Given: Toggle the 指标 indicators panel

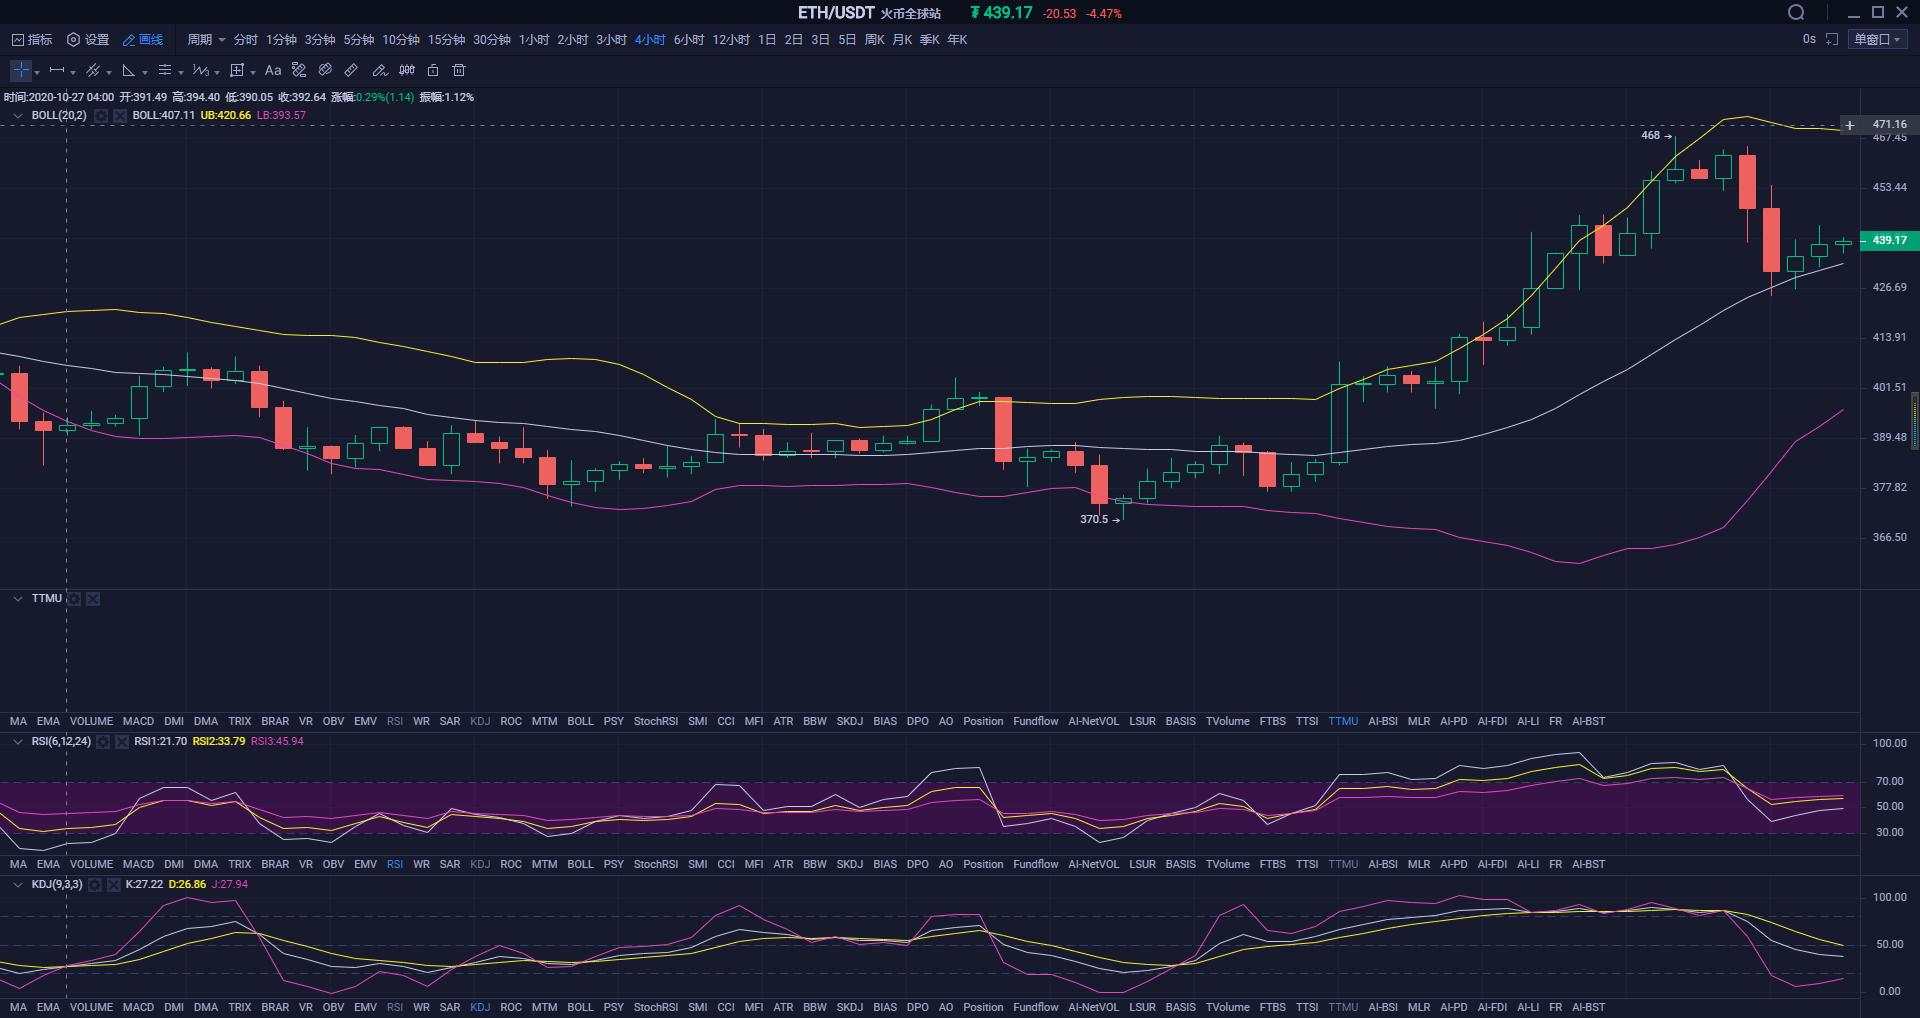Looking at the screenshot, I should pos(31,40).
